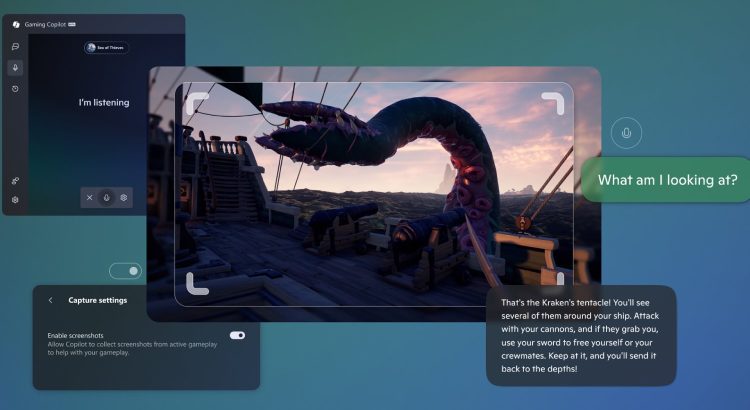Open conversation history in the sidebar
Viewport: 750px width, 410px height.
[x=15, y=89]
